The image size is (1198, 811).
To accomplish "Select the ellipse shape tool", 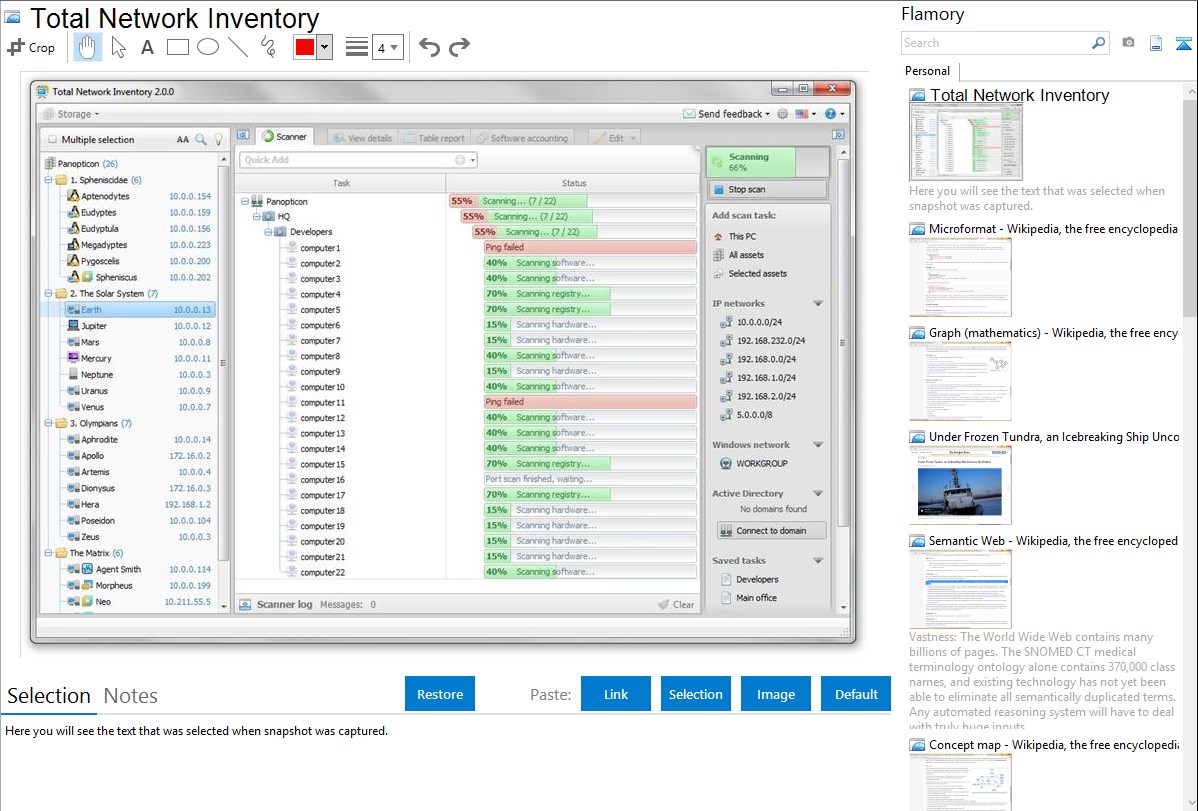I will 208,47.
